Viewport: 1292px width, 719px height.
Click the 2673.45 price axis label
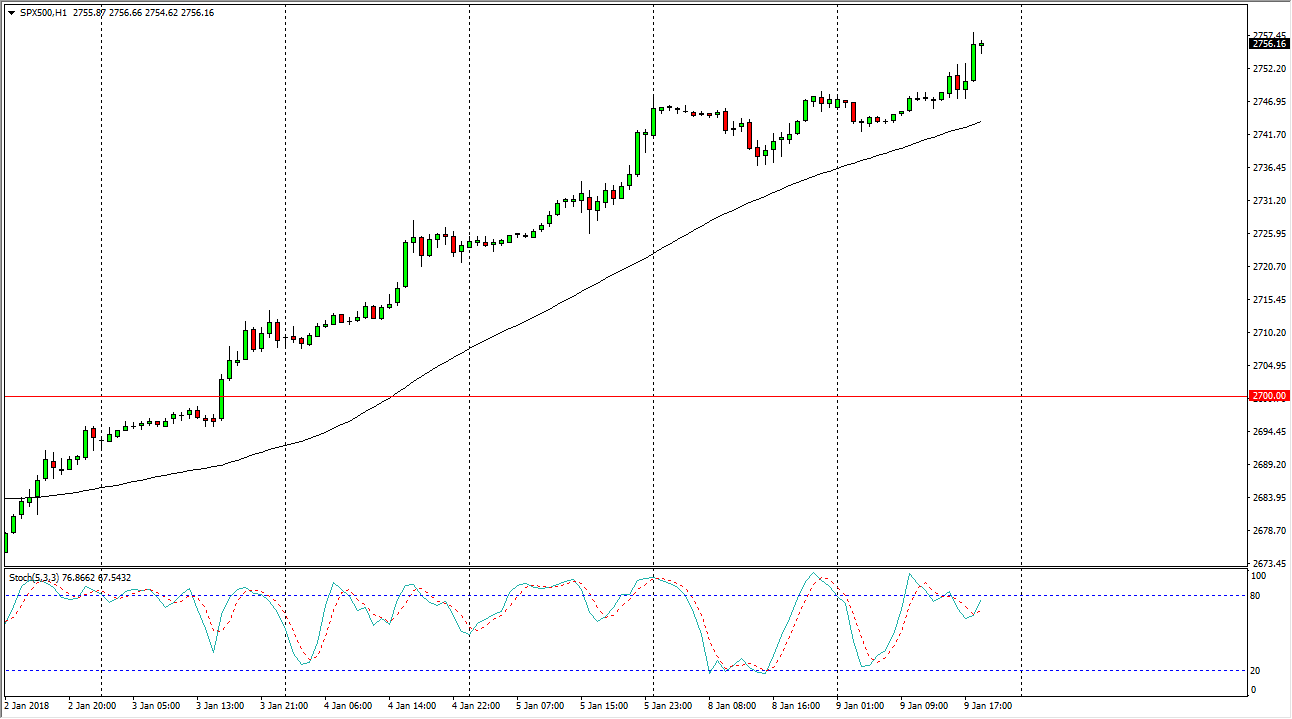1268,563
